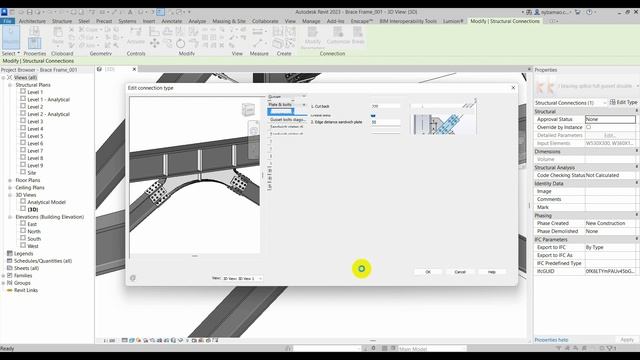
Task: Click the info icon at dialog bottom-left
Action: coord(133,278)
